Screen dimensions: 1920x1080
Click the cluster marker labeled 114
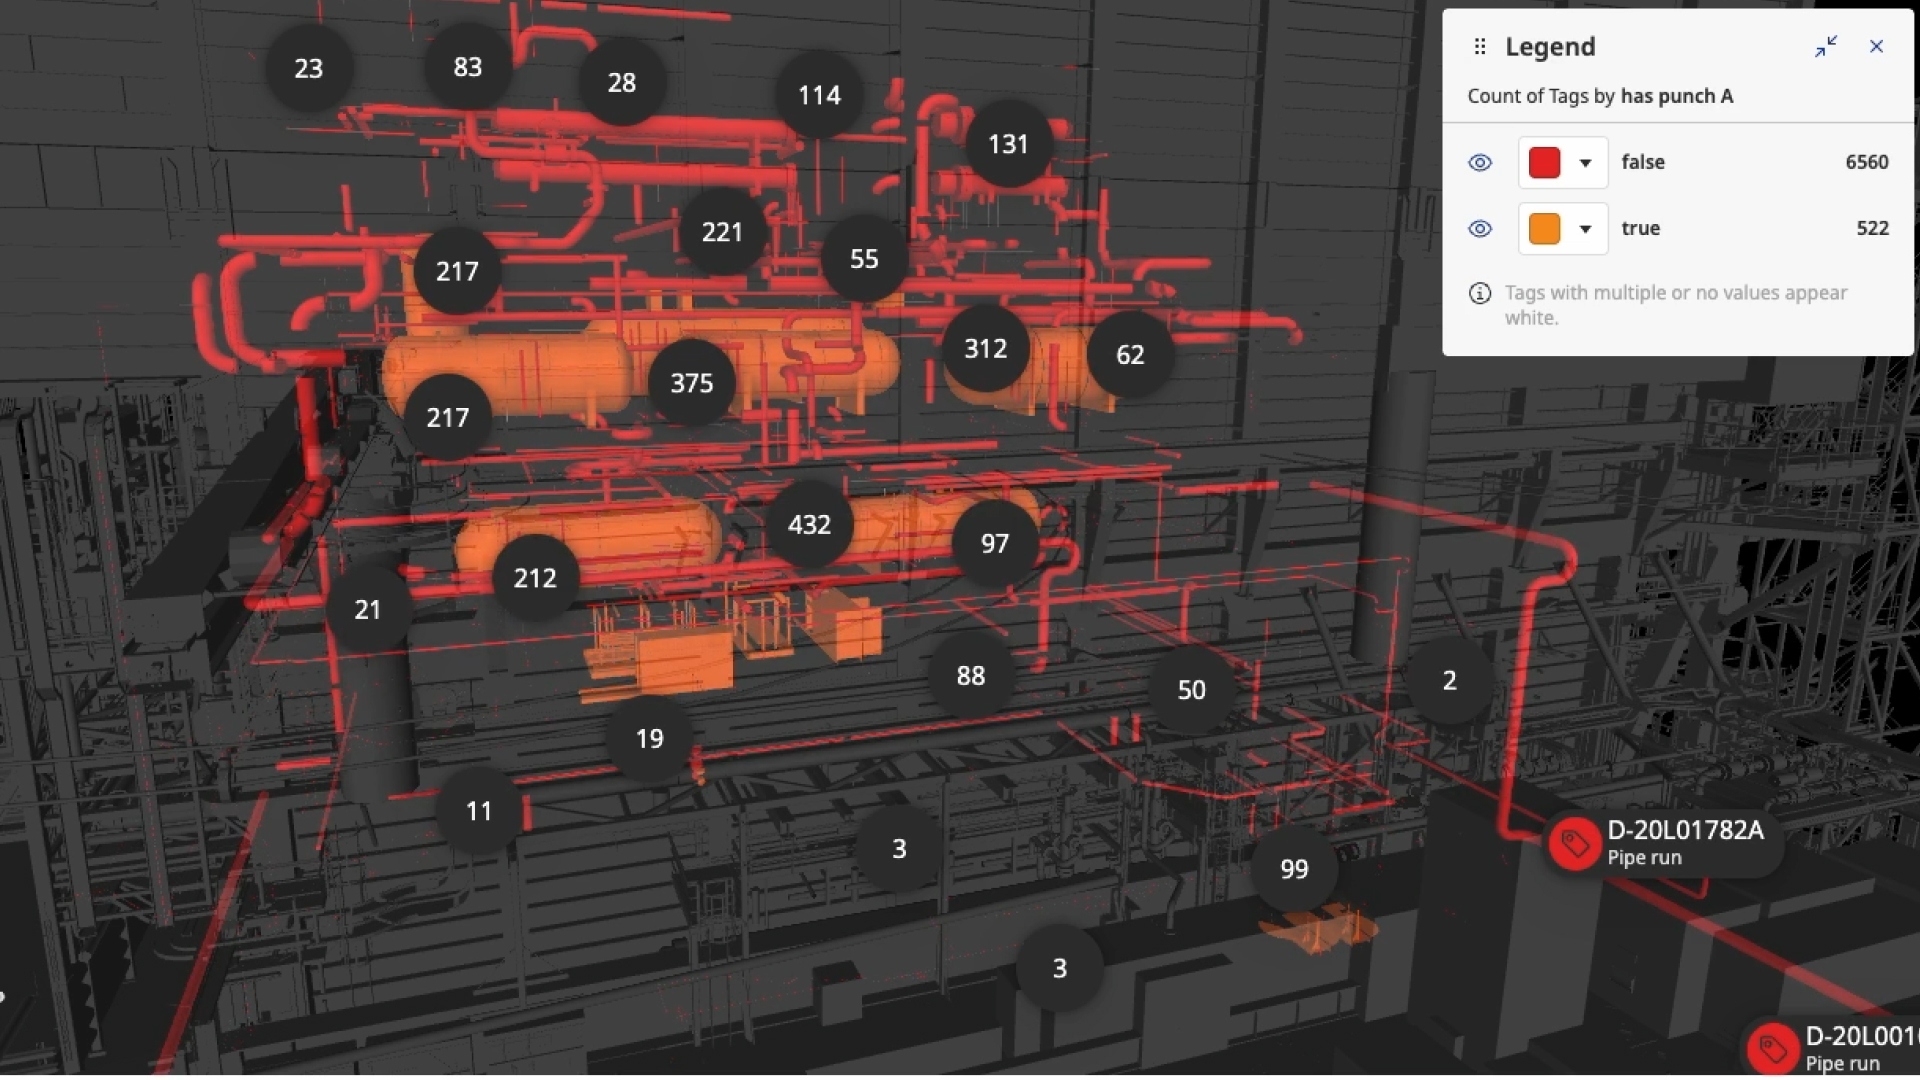(819, 95)
